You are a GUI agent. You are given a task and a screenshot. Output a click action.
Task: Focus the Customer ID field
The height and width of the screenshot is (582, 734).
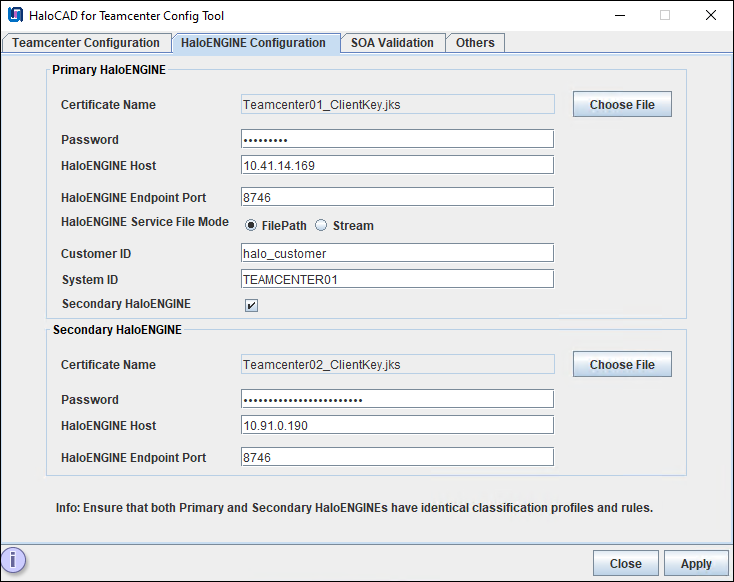coord(397,253)
